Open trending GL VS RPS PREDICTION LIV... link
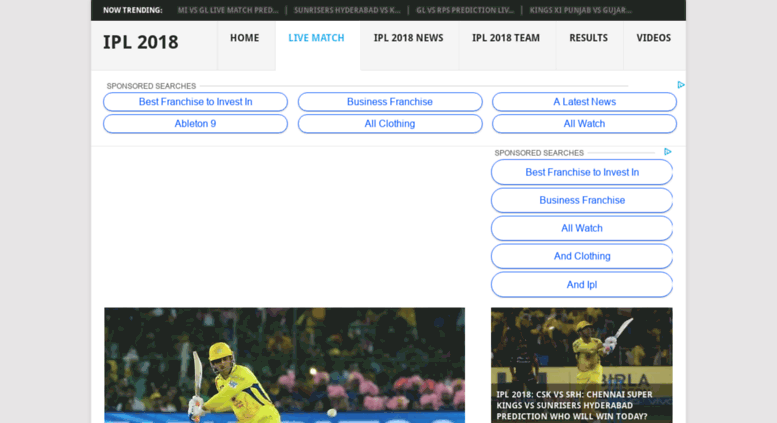 click(x=465, y=10)
